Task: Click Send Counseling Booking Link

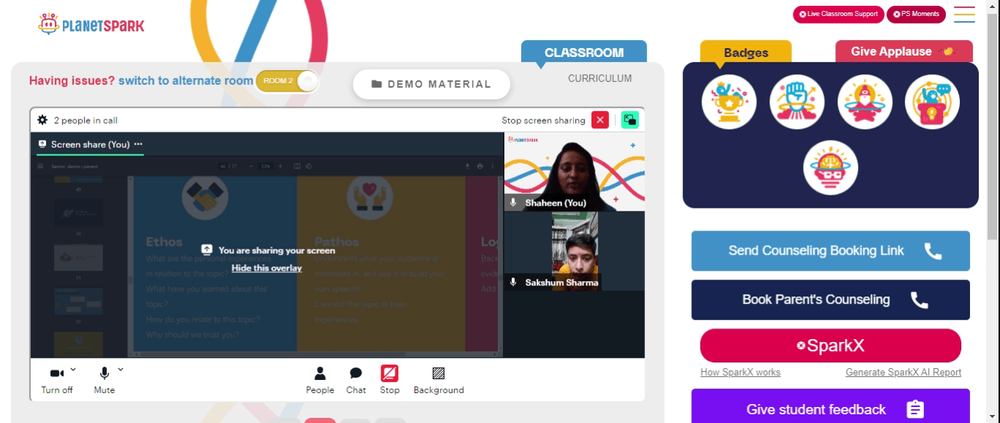Action: tap(830, 251)
